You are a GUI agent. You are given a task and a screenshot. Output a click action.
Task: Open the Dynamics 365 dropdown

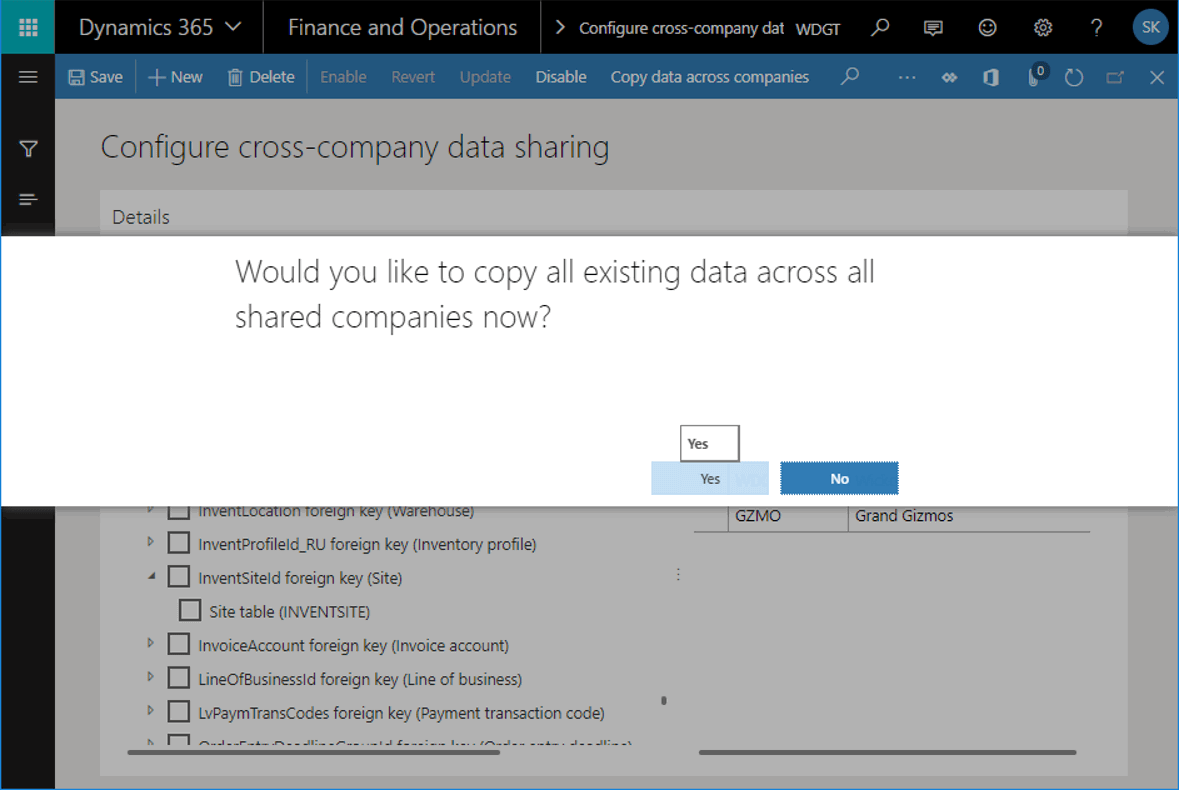[x=160, y=28]
